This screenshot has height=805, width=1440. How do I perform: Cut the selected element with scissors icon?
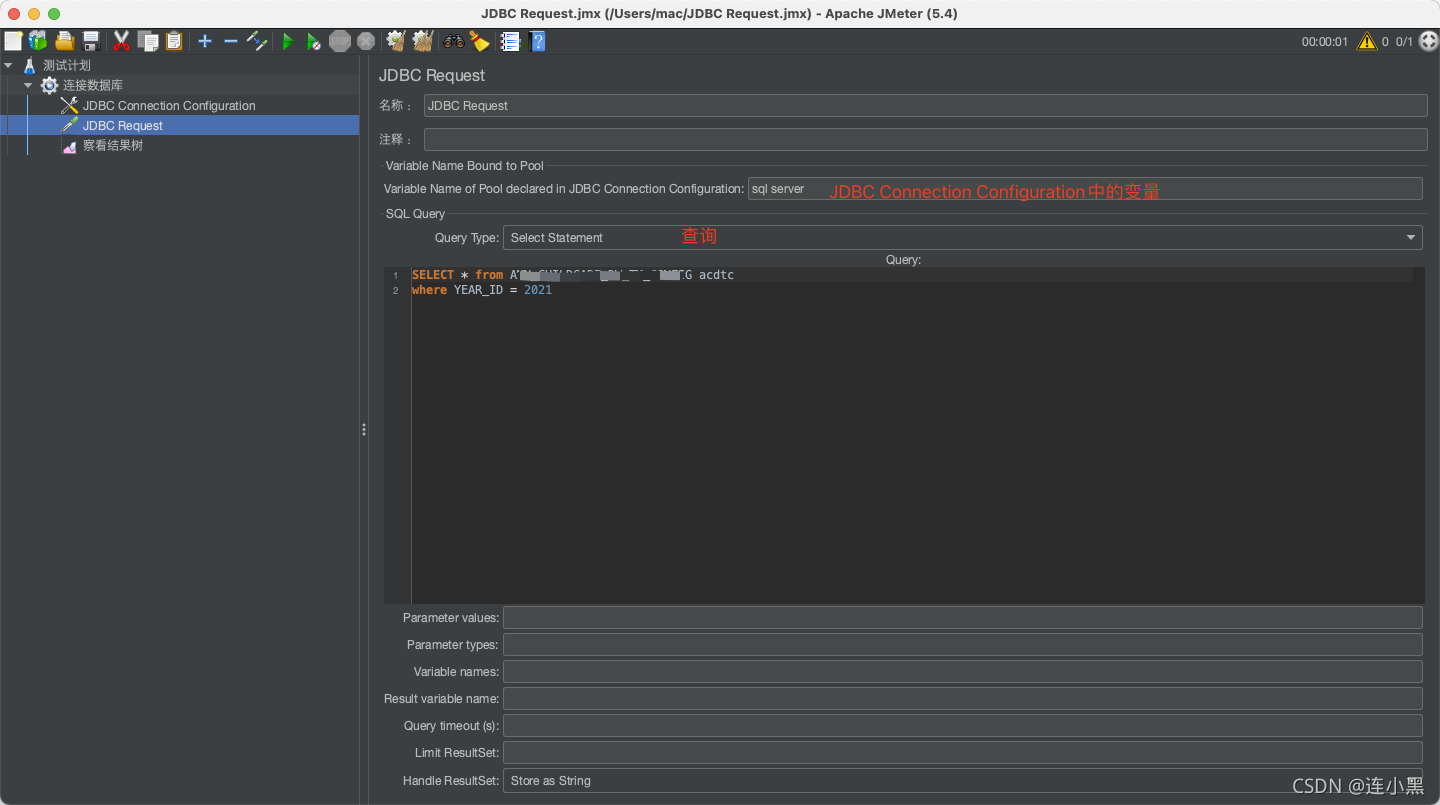click(x=122, y=41)
